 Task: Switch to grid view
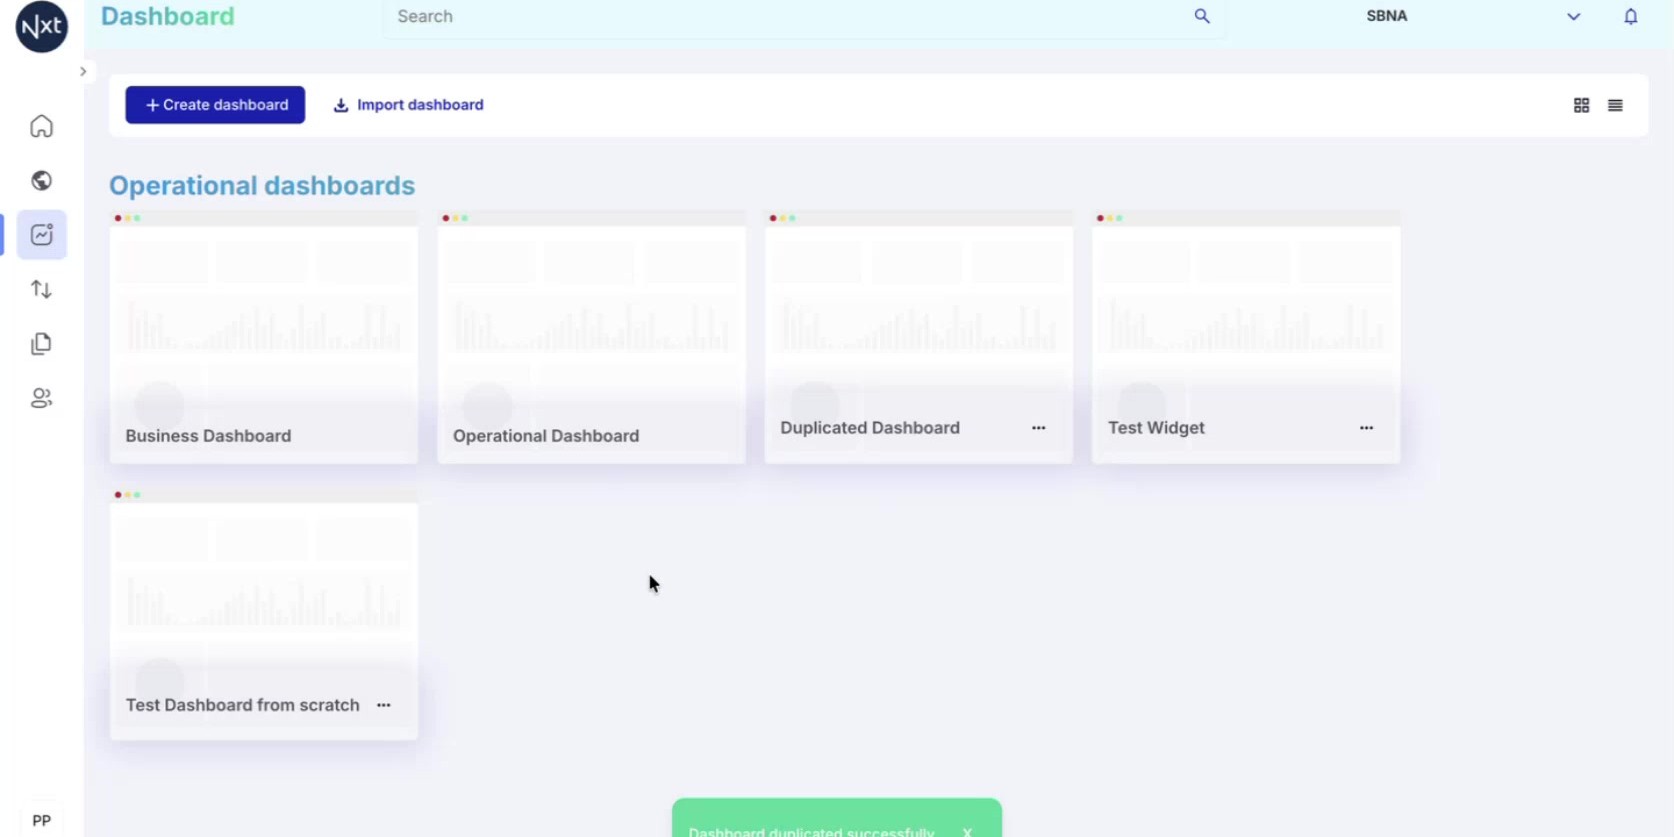(x=1581, y=105)
